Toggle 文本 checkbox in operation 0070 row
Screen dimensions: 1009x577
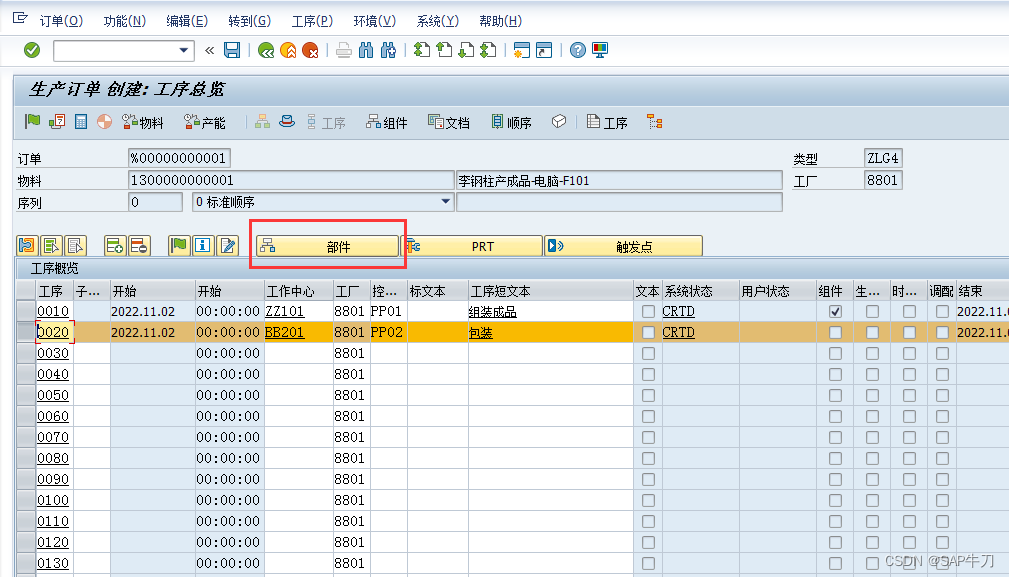[648, 437]
